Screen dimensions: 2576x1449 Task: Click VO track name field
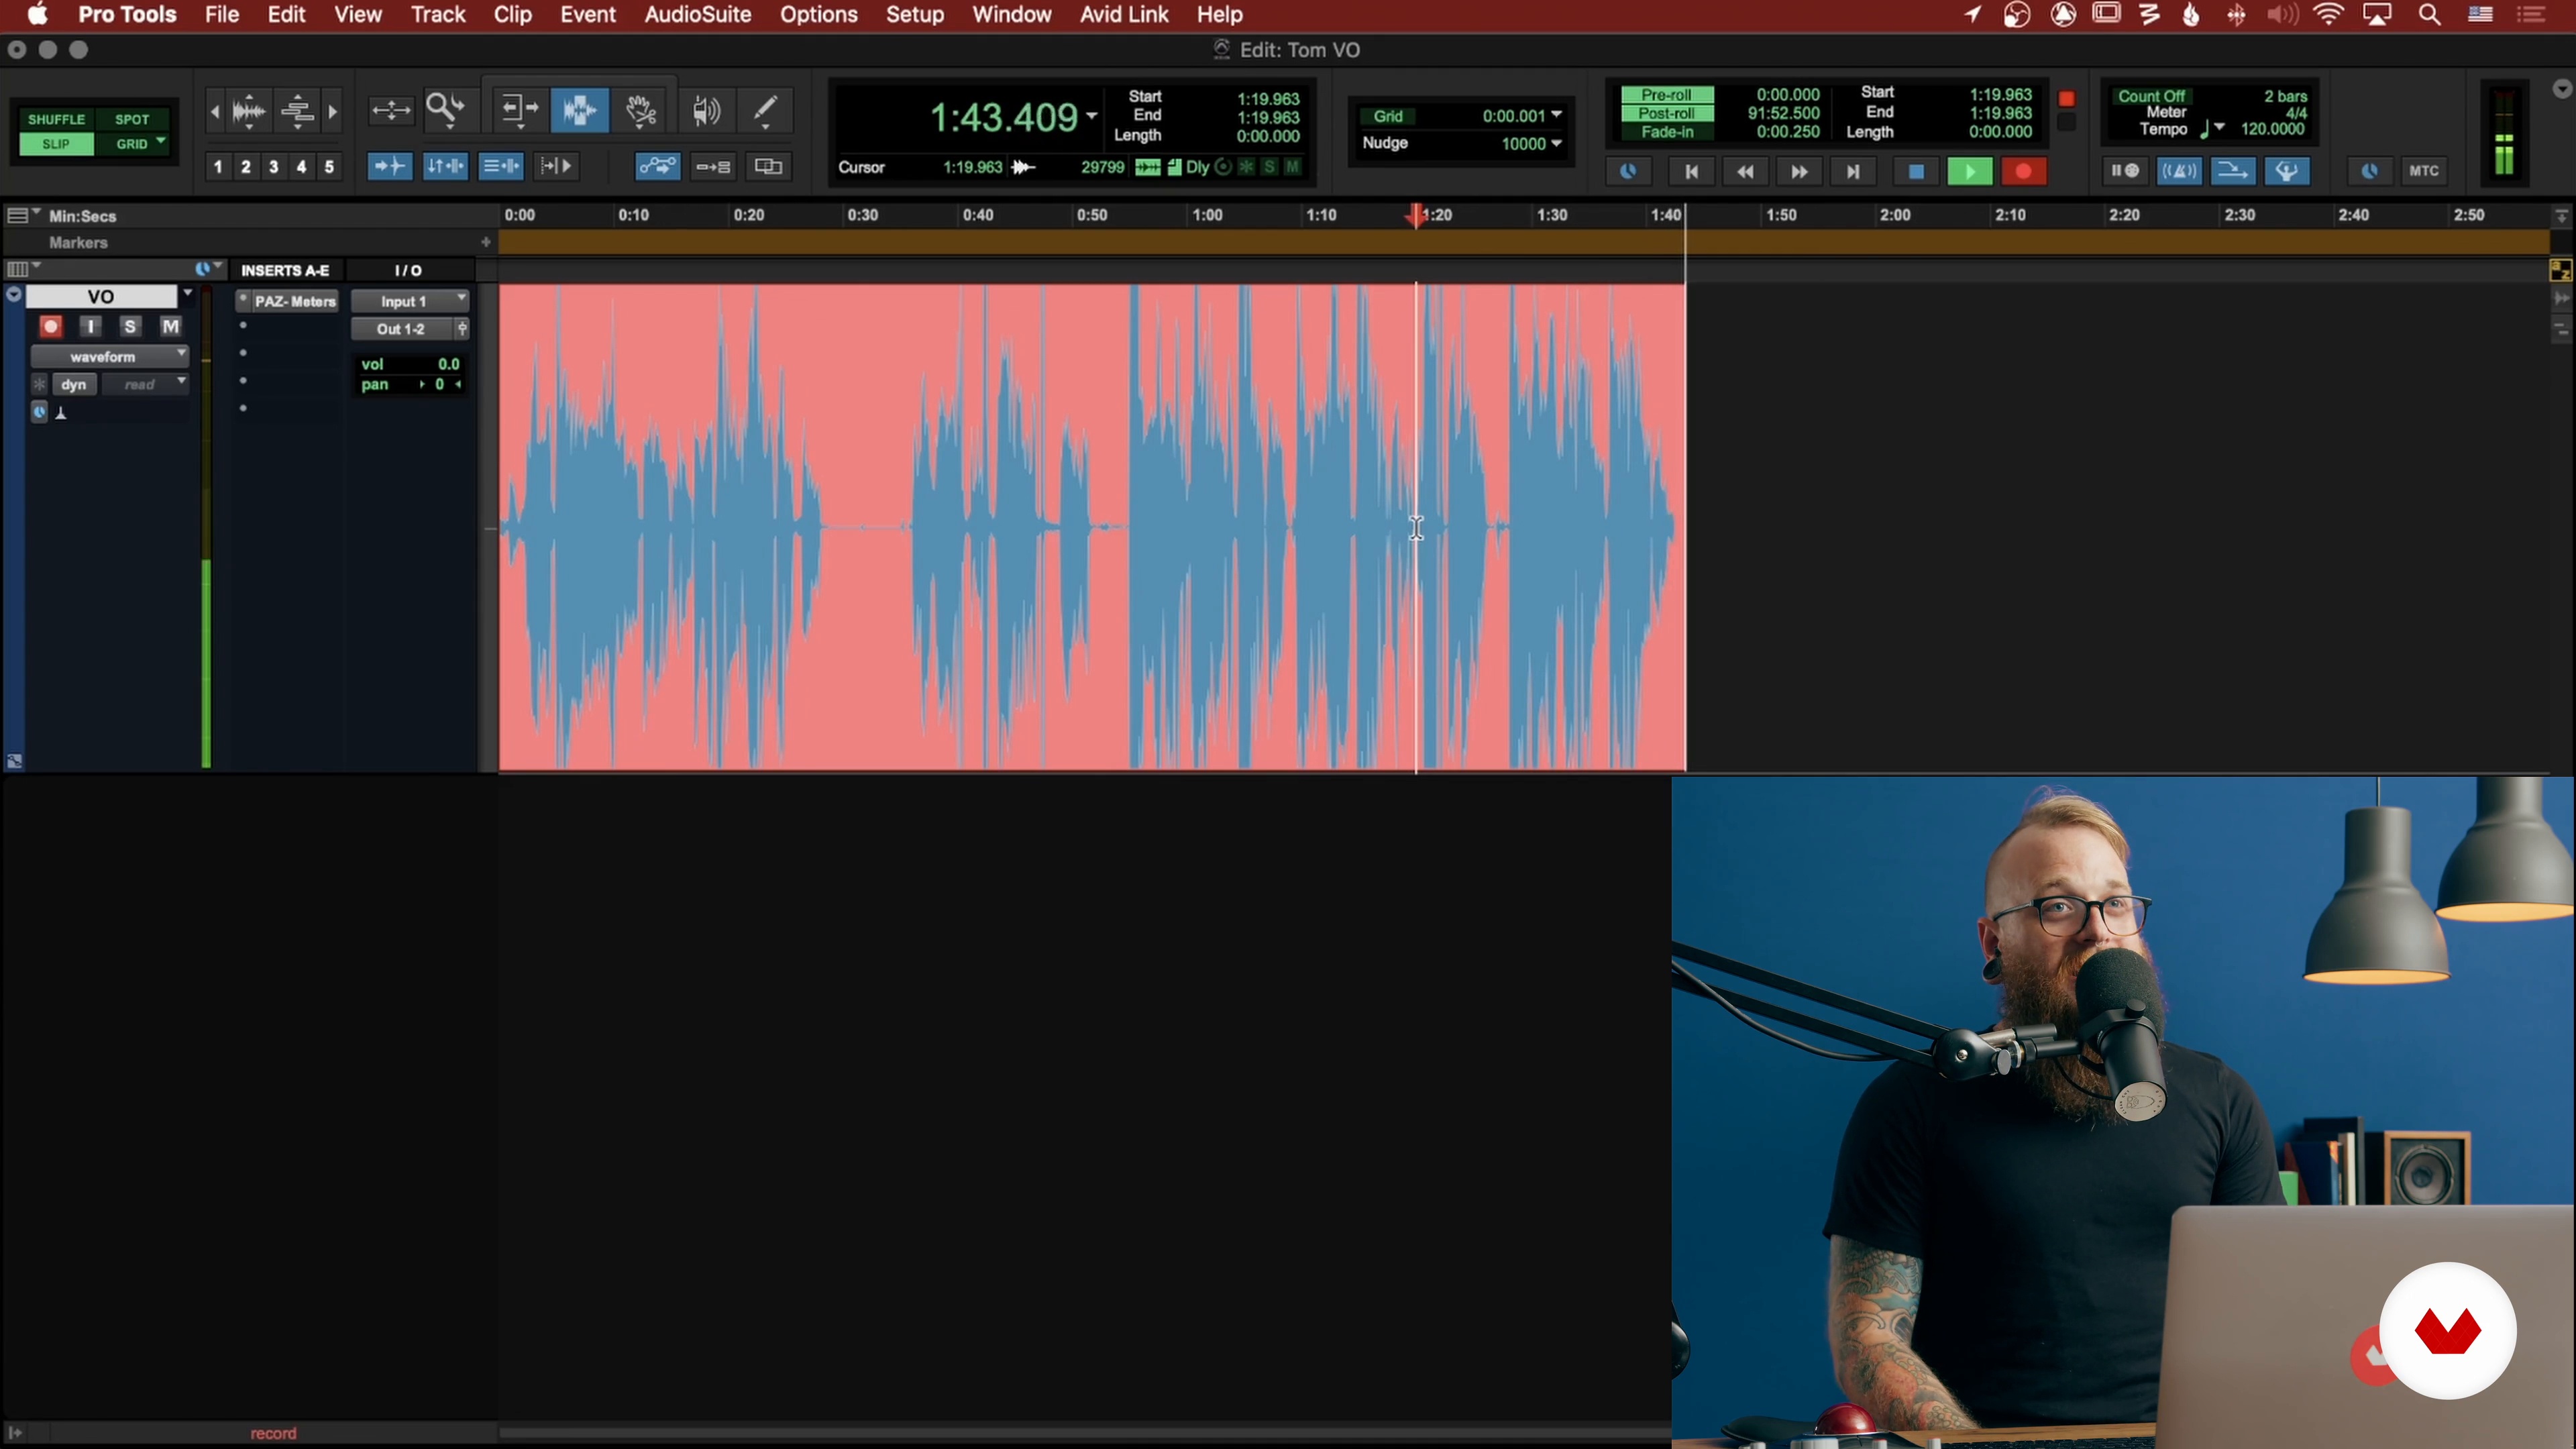click(101, 297)
